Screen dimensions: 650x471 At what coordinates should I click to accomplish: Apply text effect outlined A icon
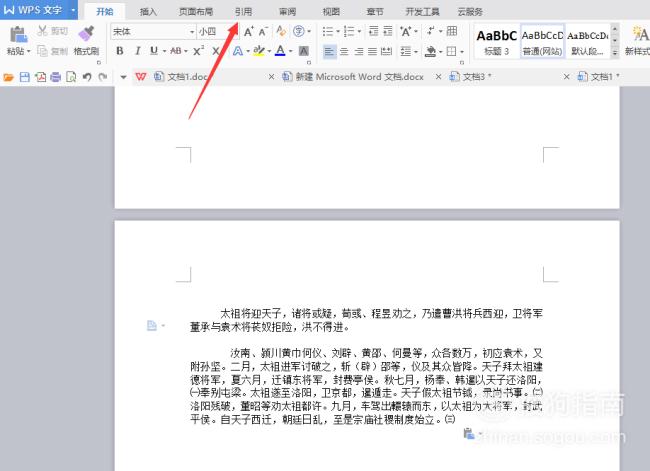[238, 51]
